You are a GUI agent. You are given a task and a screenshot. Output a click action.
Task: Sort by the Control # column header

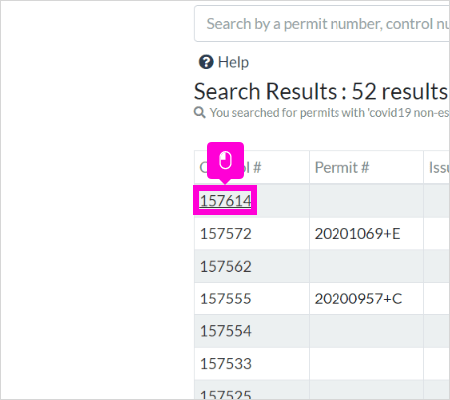pyautogui.click(x=252, y=167)
